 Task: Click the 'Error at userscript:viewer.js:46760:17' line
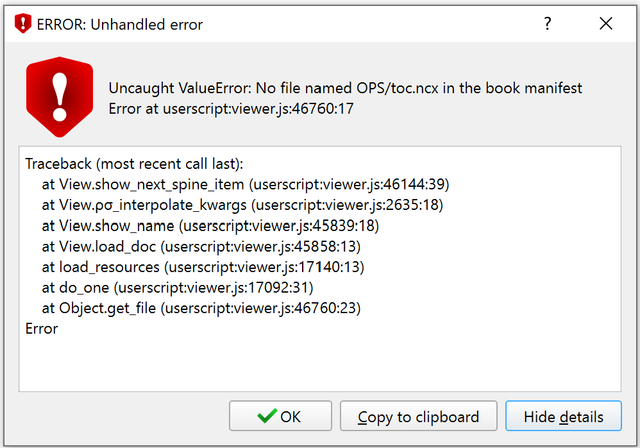[x=231, y=109]
